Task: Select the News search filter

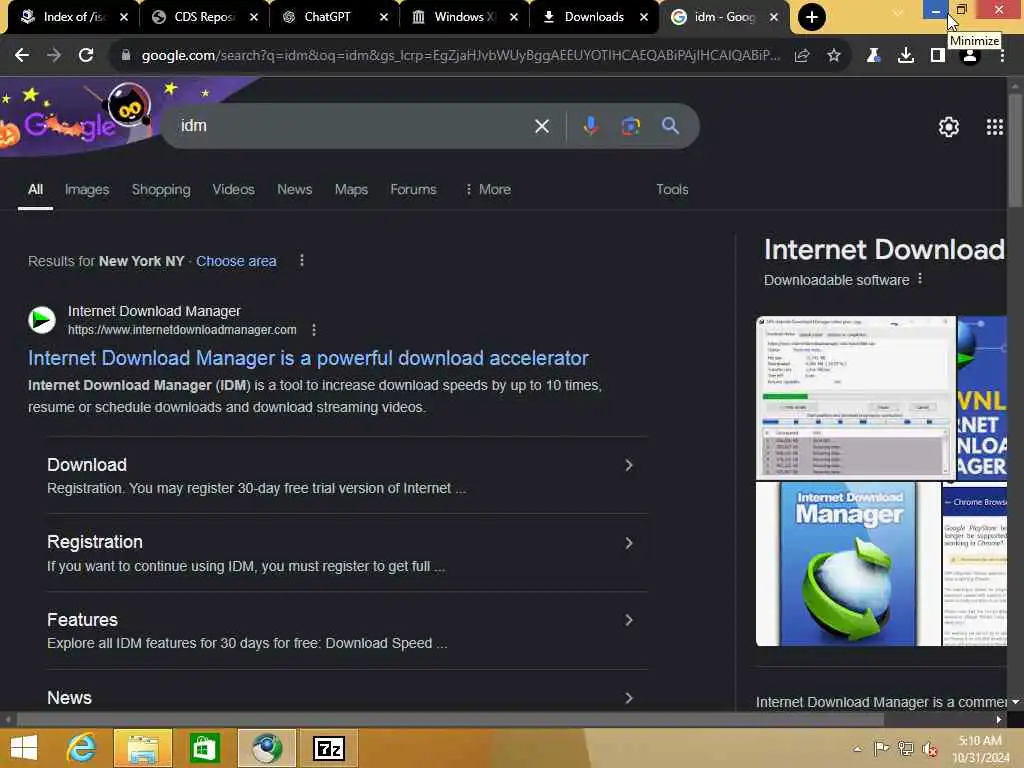Action: pyautogui.click(x=295, y=189)
